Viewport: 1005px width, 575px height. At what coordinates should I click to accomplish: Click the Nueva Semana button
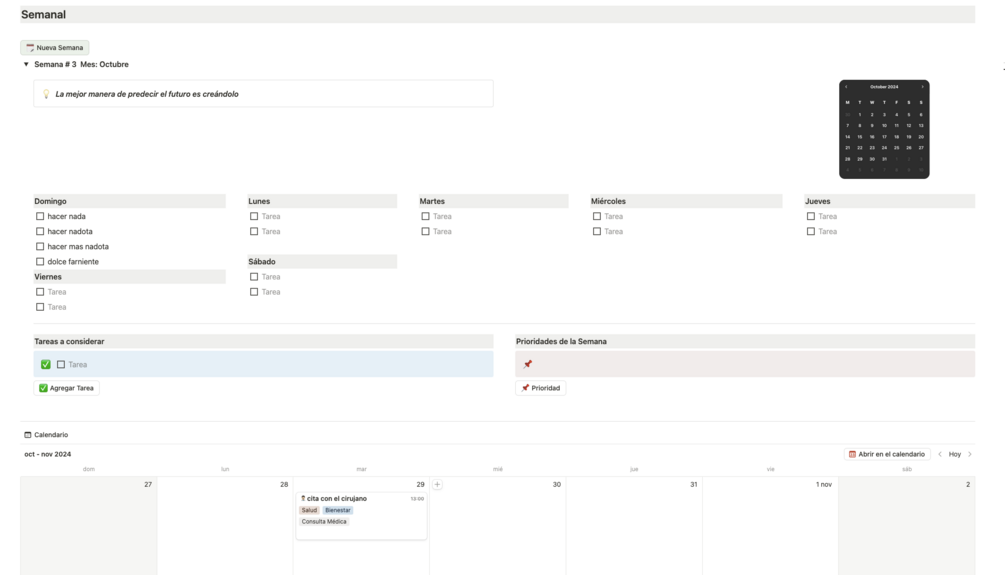point(54,47)
